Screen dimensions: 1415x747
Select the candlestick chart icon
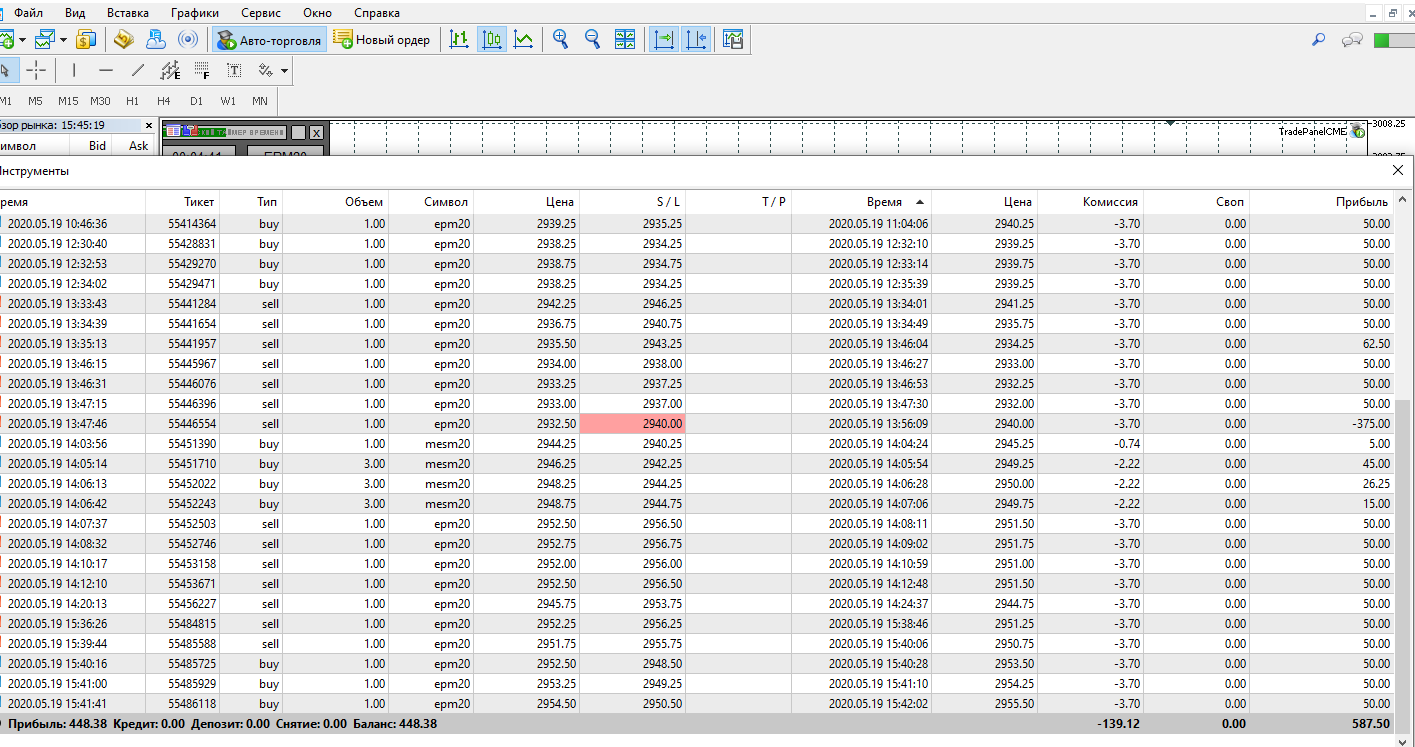click(491, 40)
